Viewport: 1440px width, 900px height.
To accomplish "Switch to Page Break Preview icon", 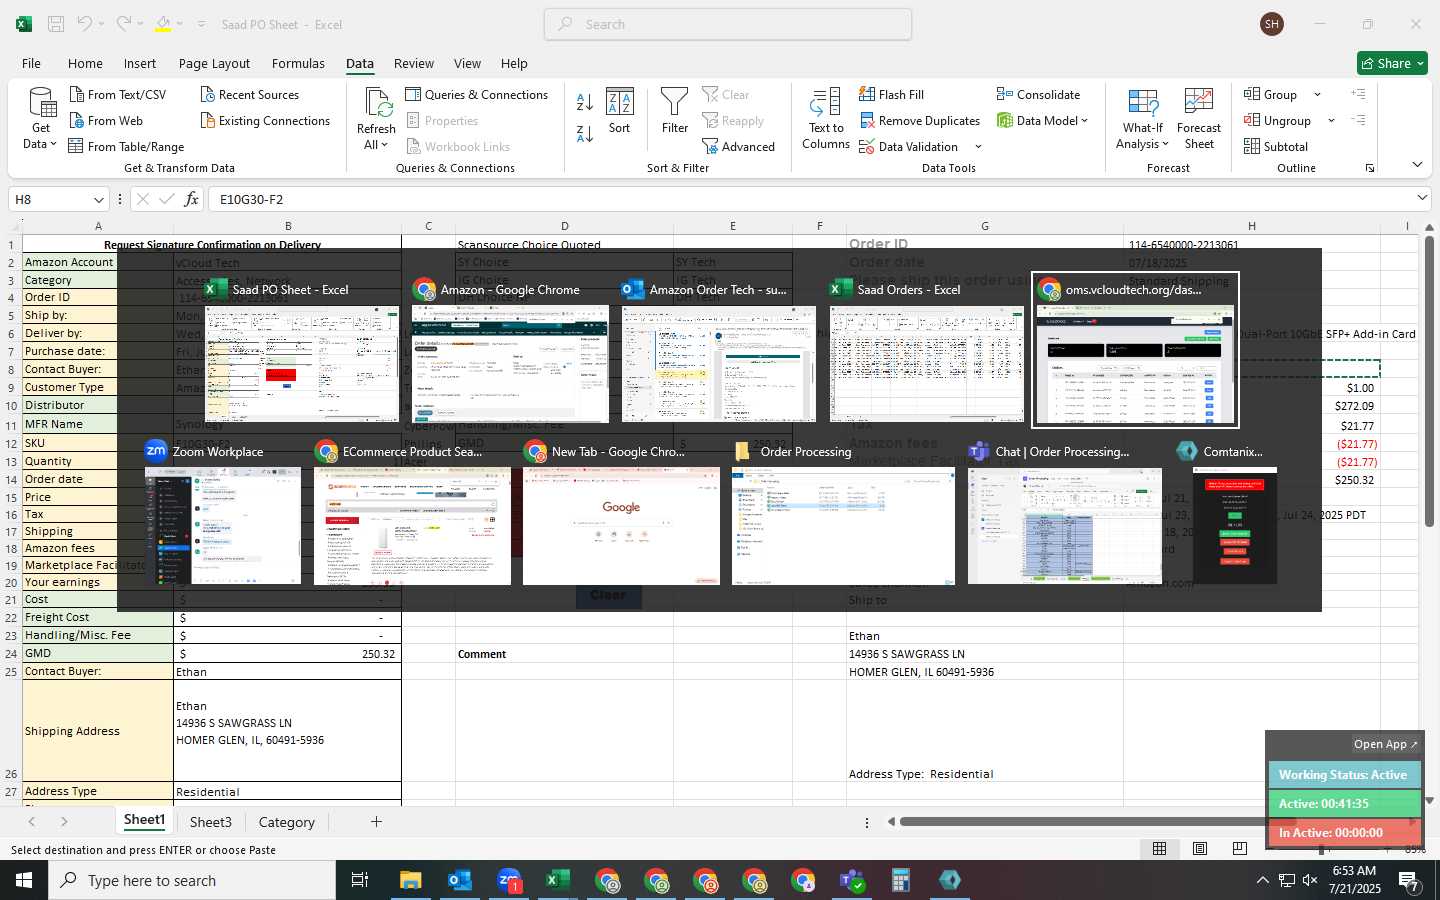I will coord(1240,849).
